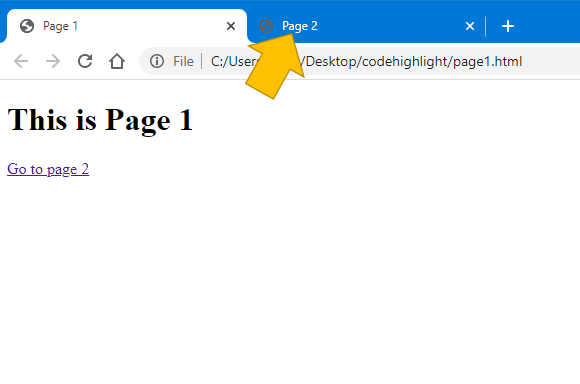Close the Page 2 tab
The height and width of the screenshot is (384, 580).
[470, 26]
